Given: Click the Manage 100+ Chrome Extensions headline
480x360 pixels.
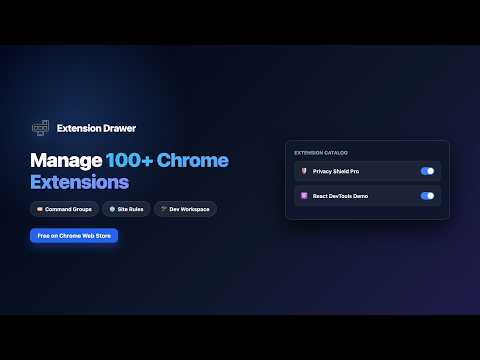Looking at the screenshot, I should point(129,171).
